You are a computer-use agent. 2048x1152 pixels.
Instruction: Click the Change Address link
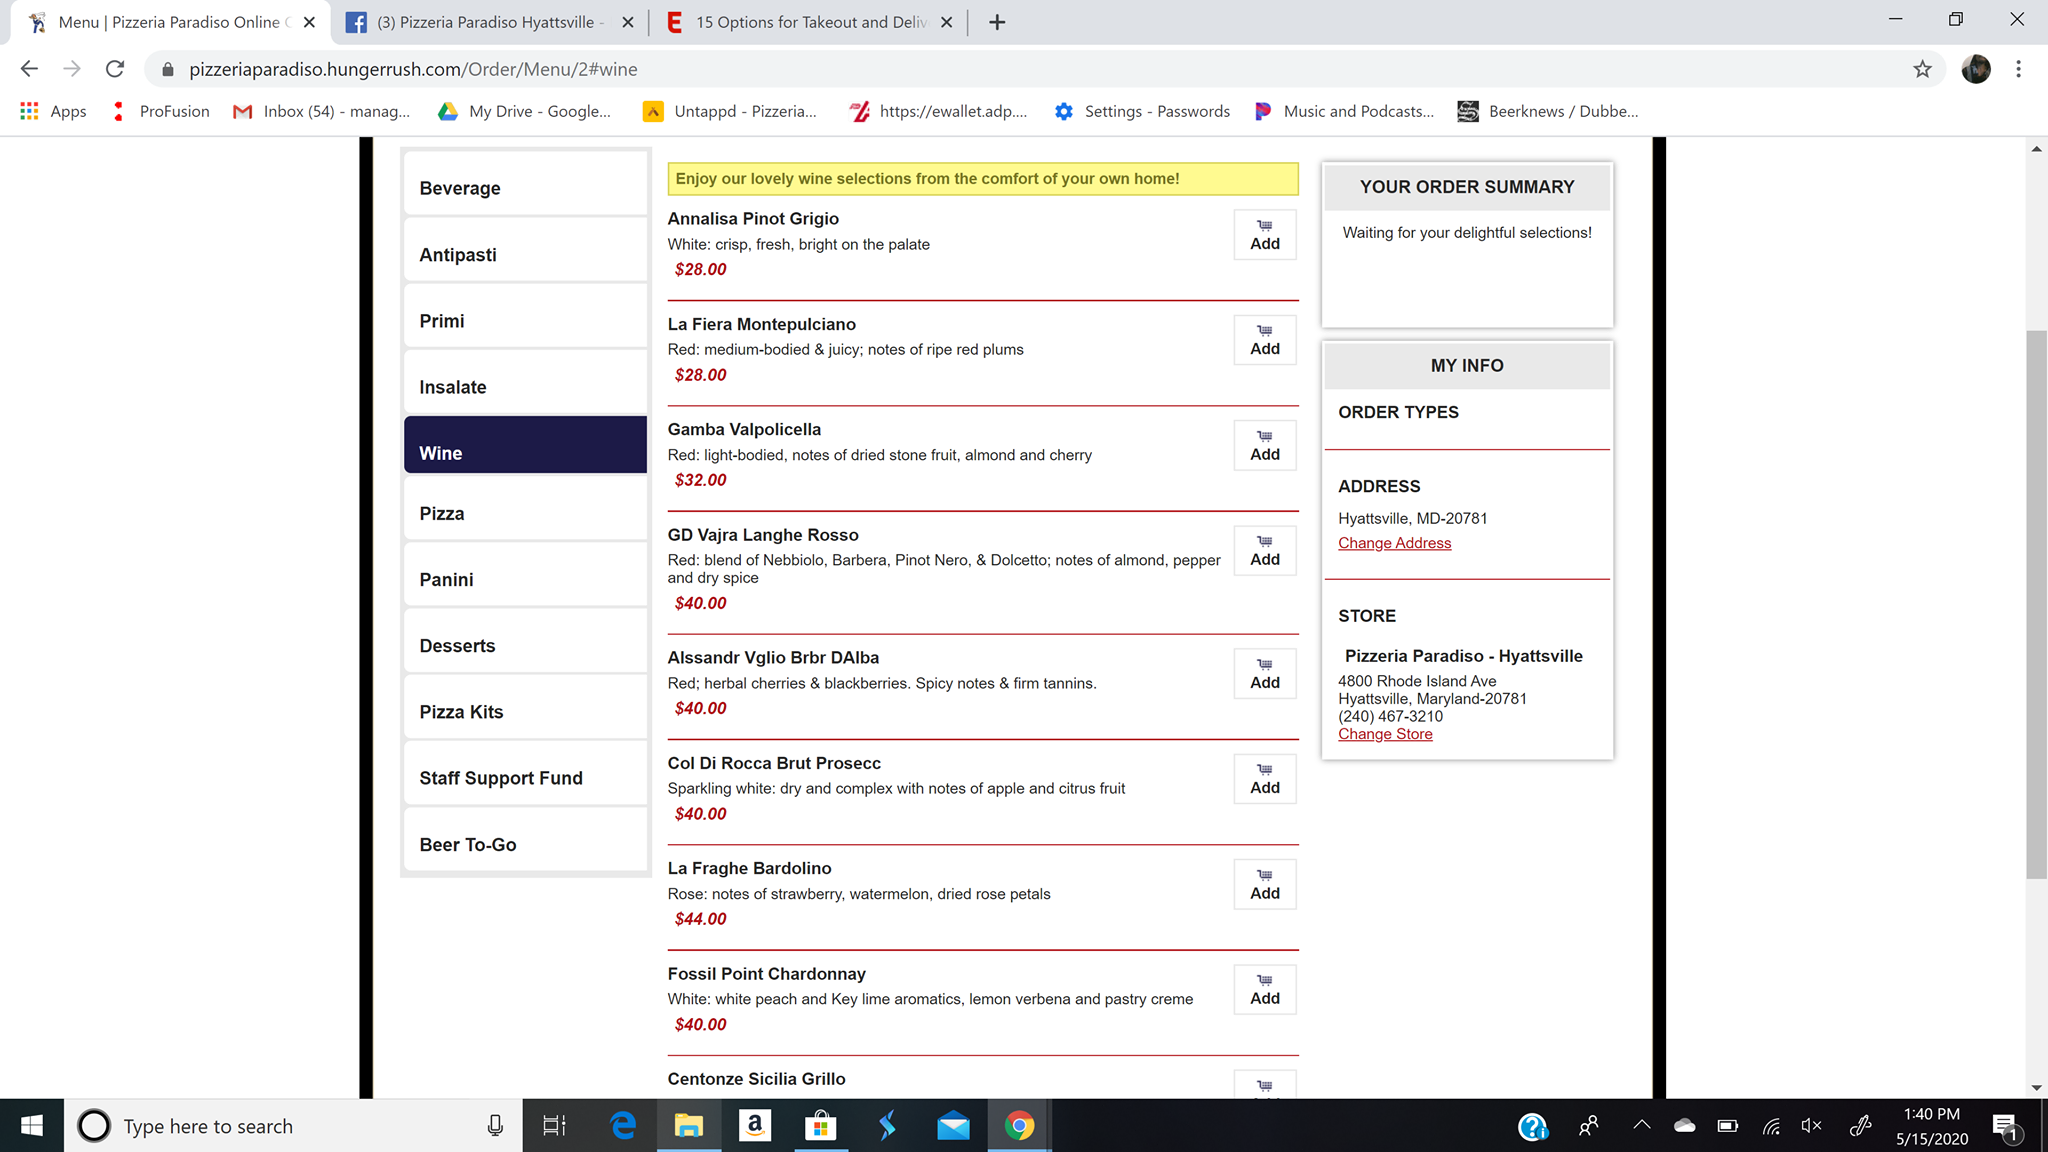[1394, 543]
